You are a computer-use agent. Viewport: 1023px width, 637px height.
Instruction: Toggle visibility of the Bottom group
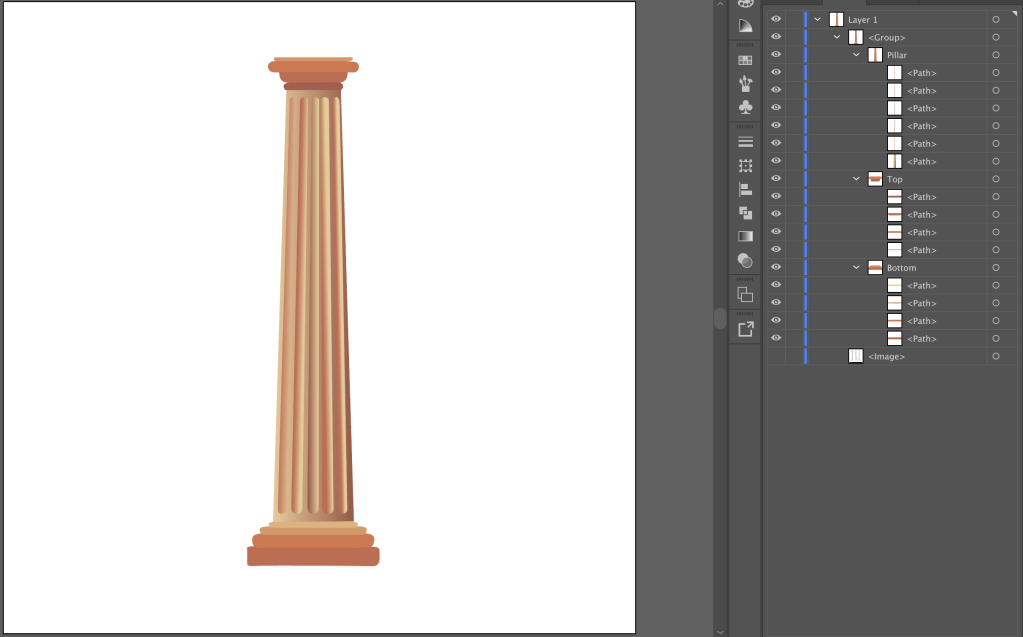pos(776,268)
